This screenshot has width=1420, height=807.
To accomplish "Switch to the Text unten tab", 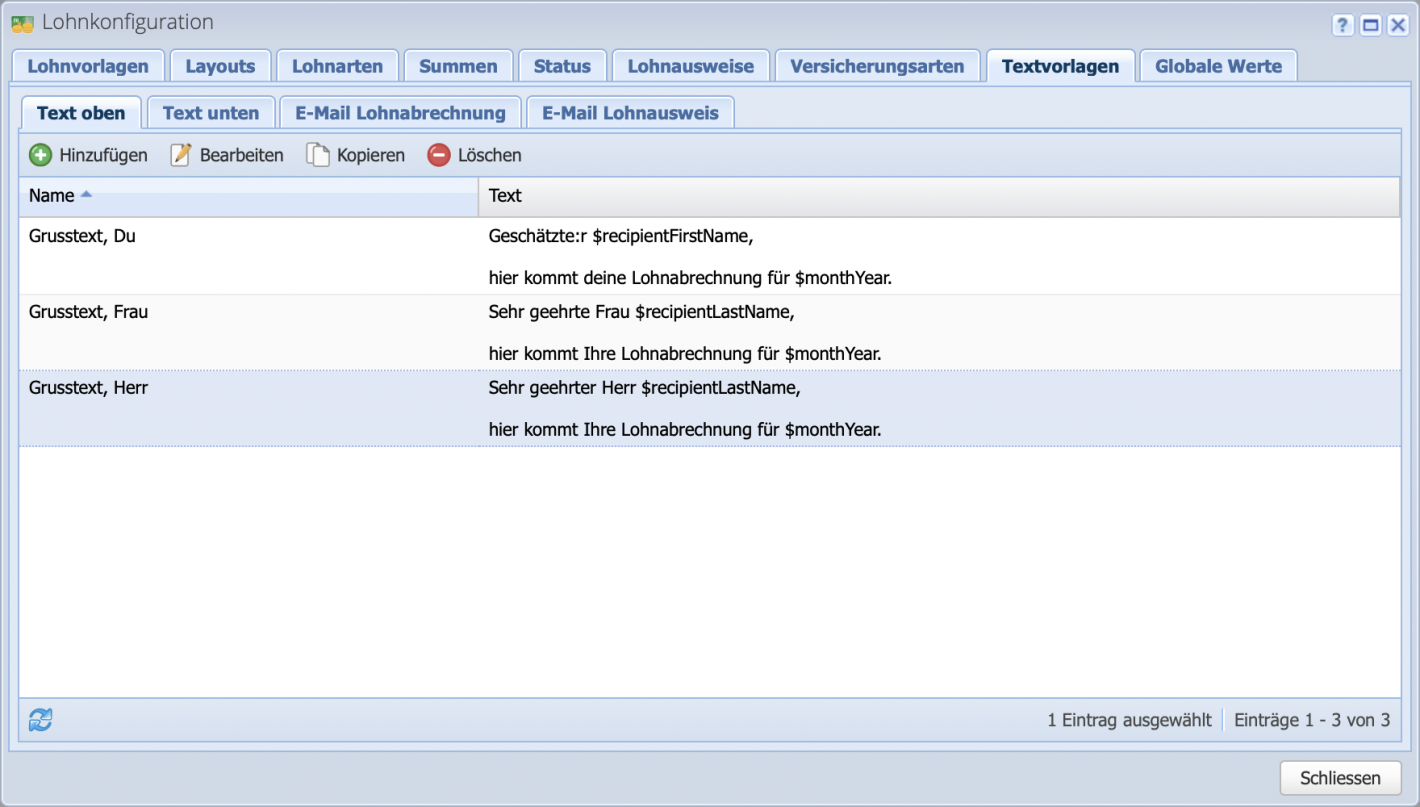I will pyautogui.click(x=211, y=112).
